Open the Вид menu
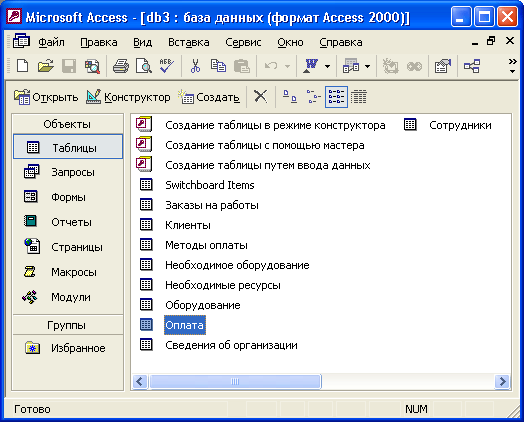Screen dimensions: 524x422 143,42
